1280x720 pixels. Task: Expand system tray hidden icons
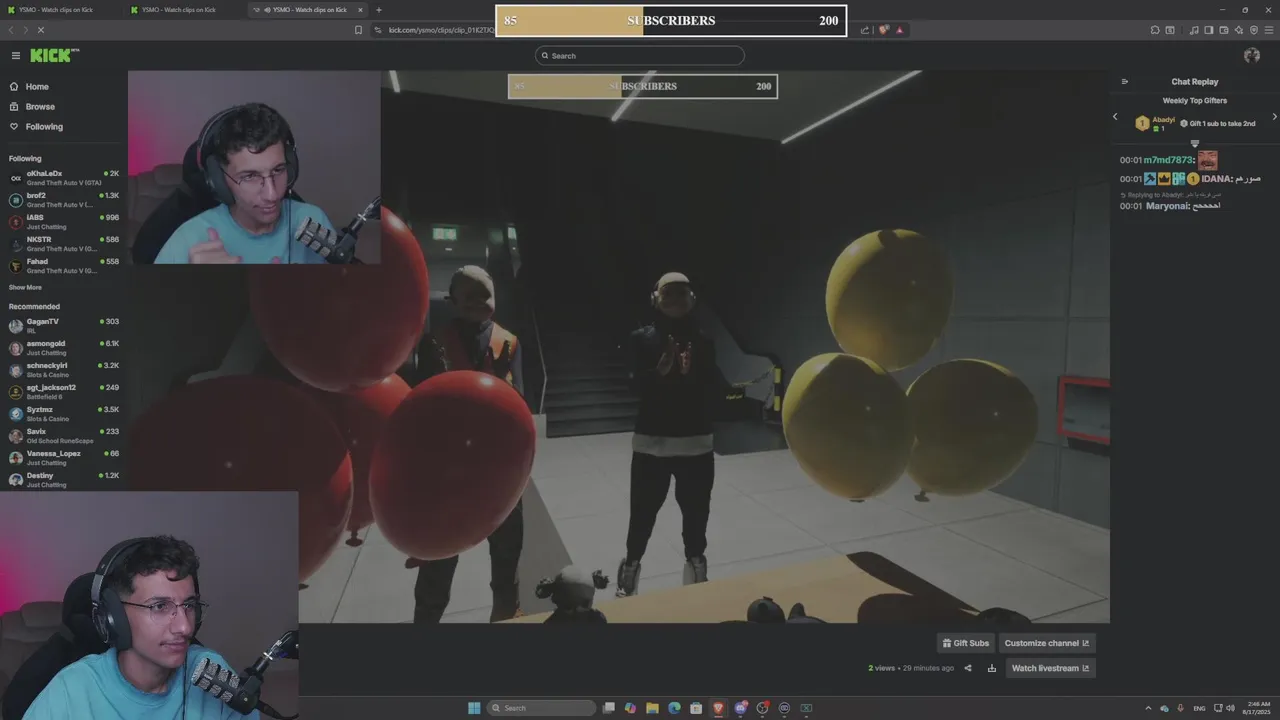pos(1148,708)
